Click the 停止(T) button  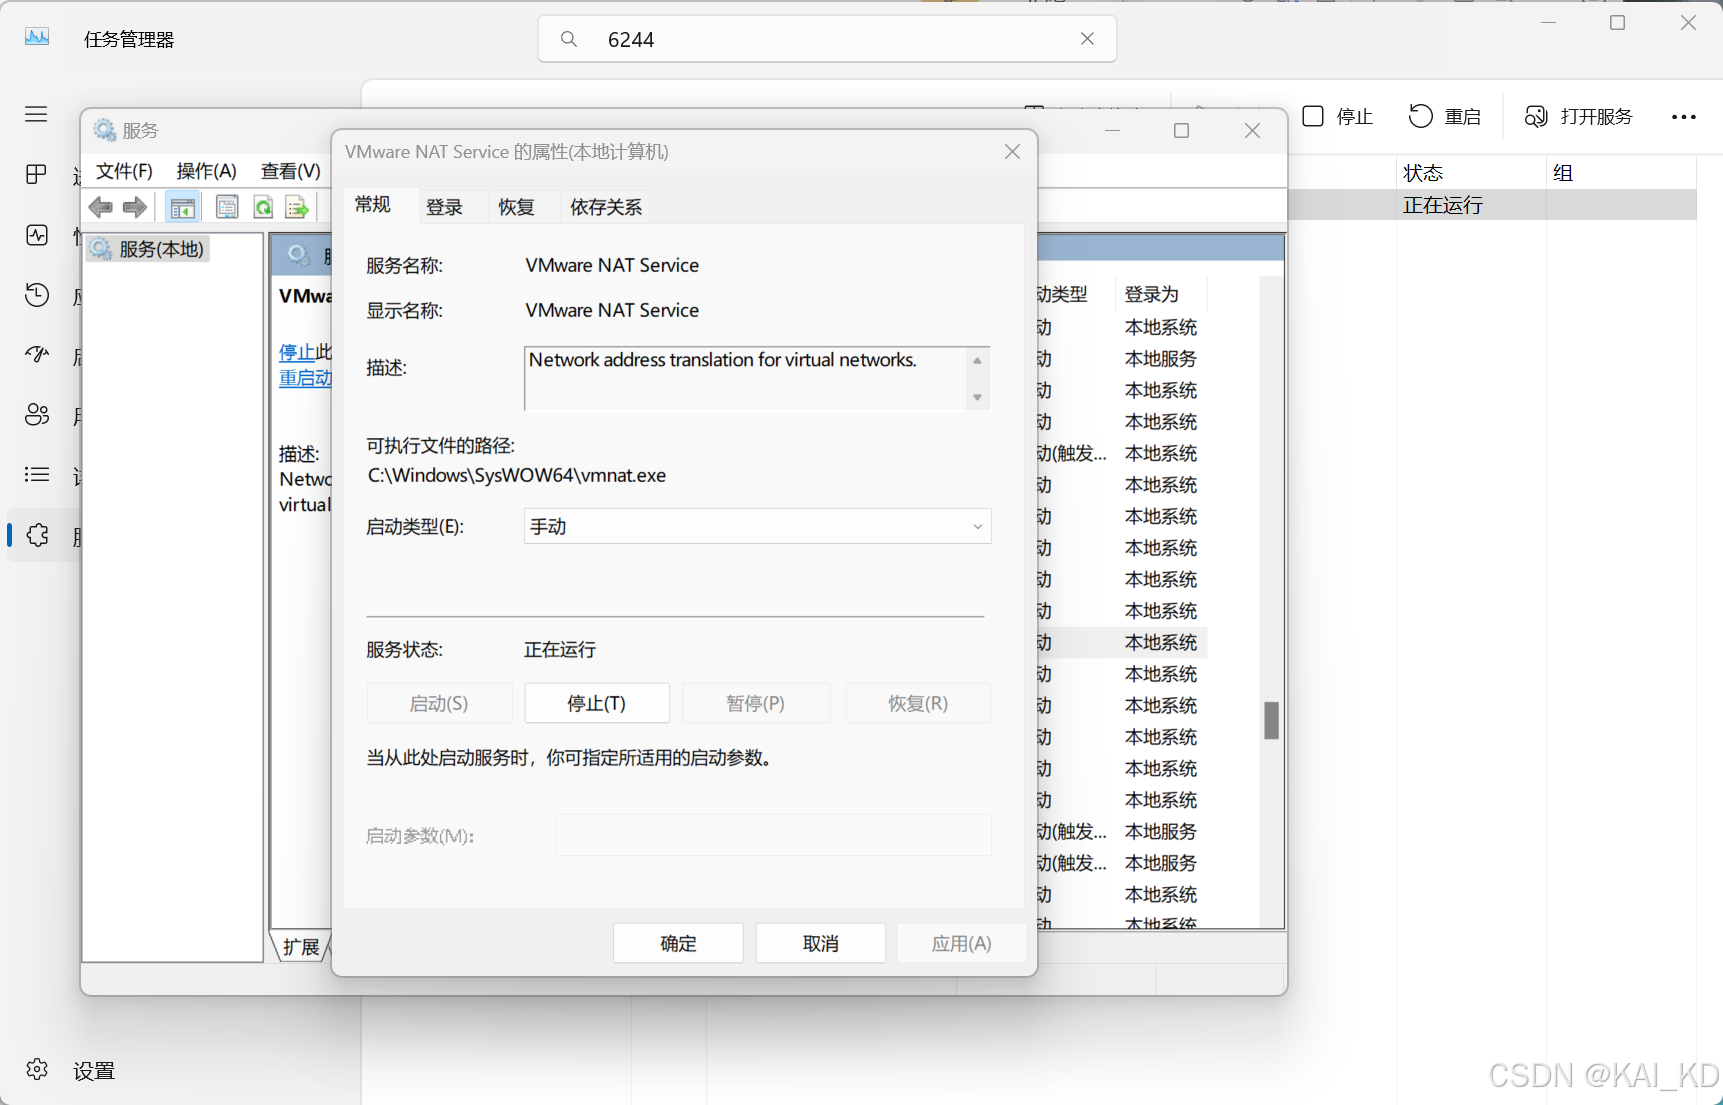pyautogui.click(x=597, y=703)
